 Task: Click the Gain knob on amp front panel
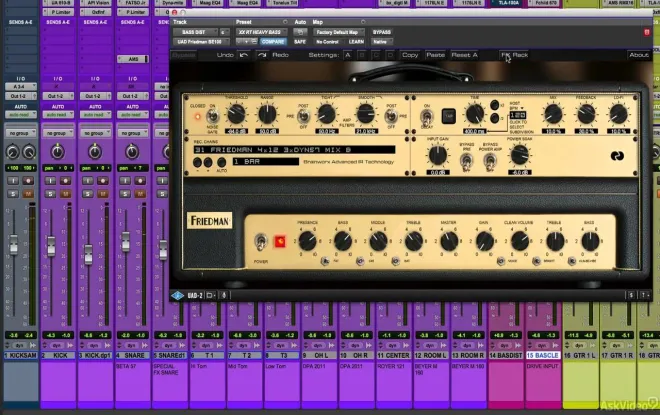click(x=484, y=242)
